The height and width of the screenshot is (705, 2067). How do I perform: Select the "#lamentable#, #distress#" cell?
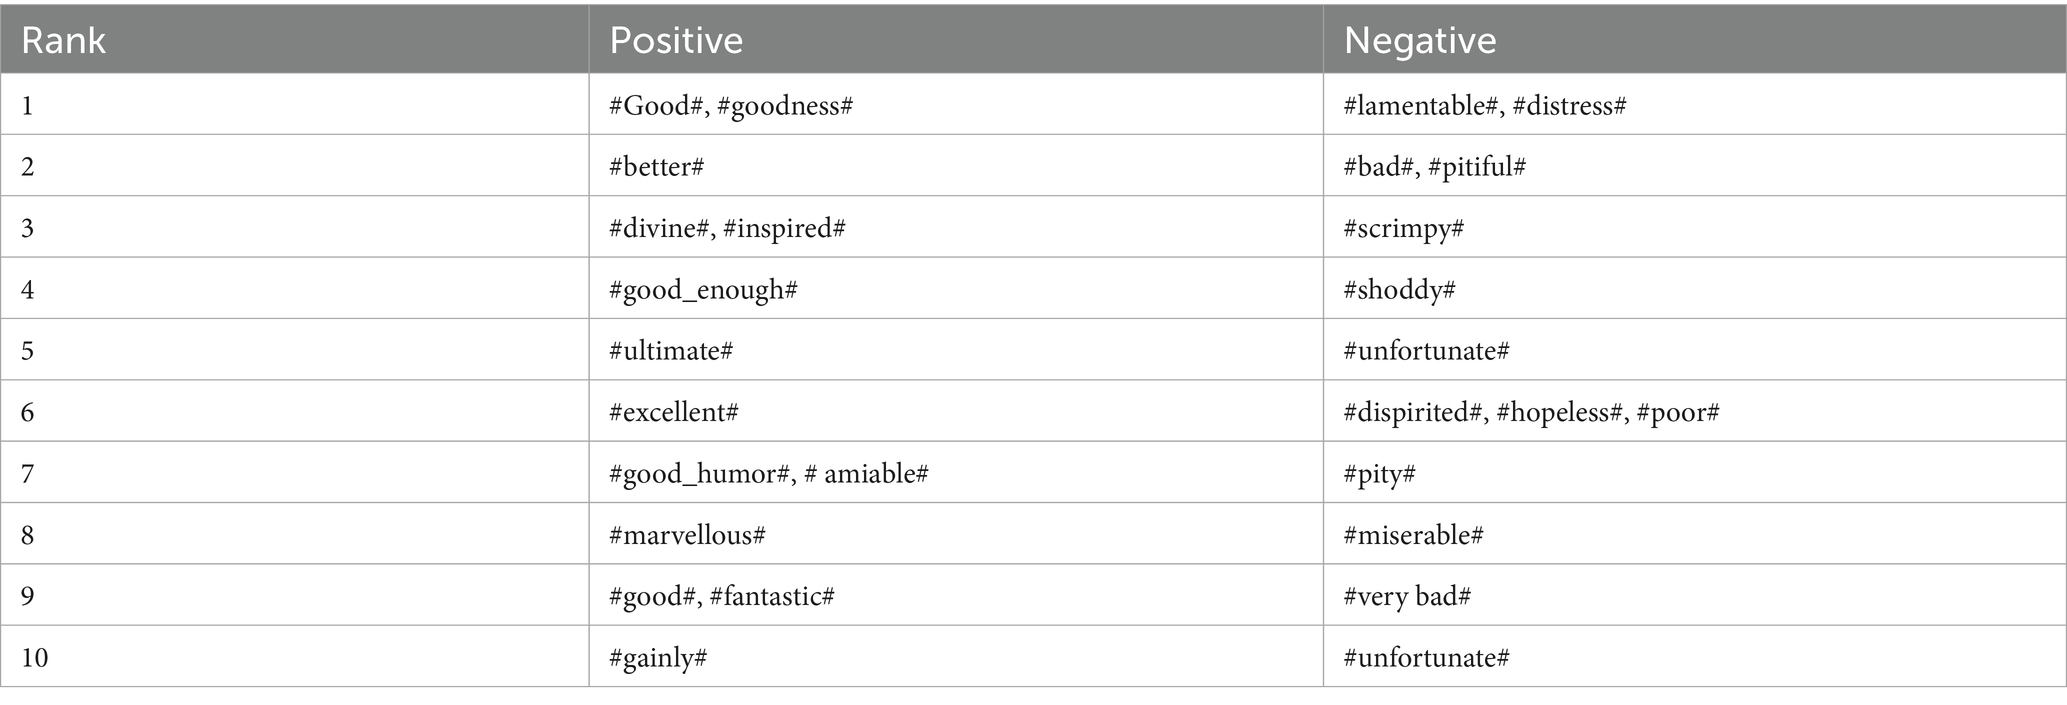1484,105
